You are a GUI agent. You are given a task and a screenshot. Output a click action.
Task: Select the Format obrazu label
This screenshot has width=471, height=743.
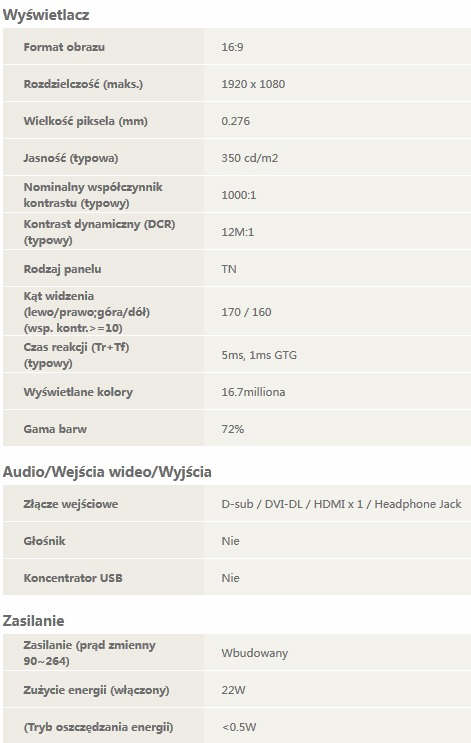tap(64, 47)
